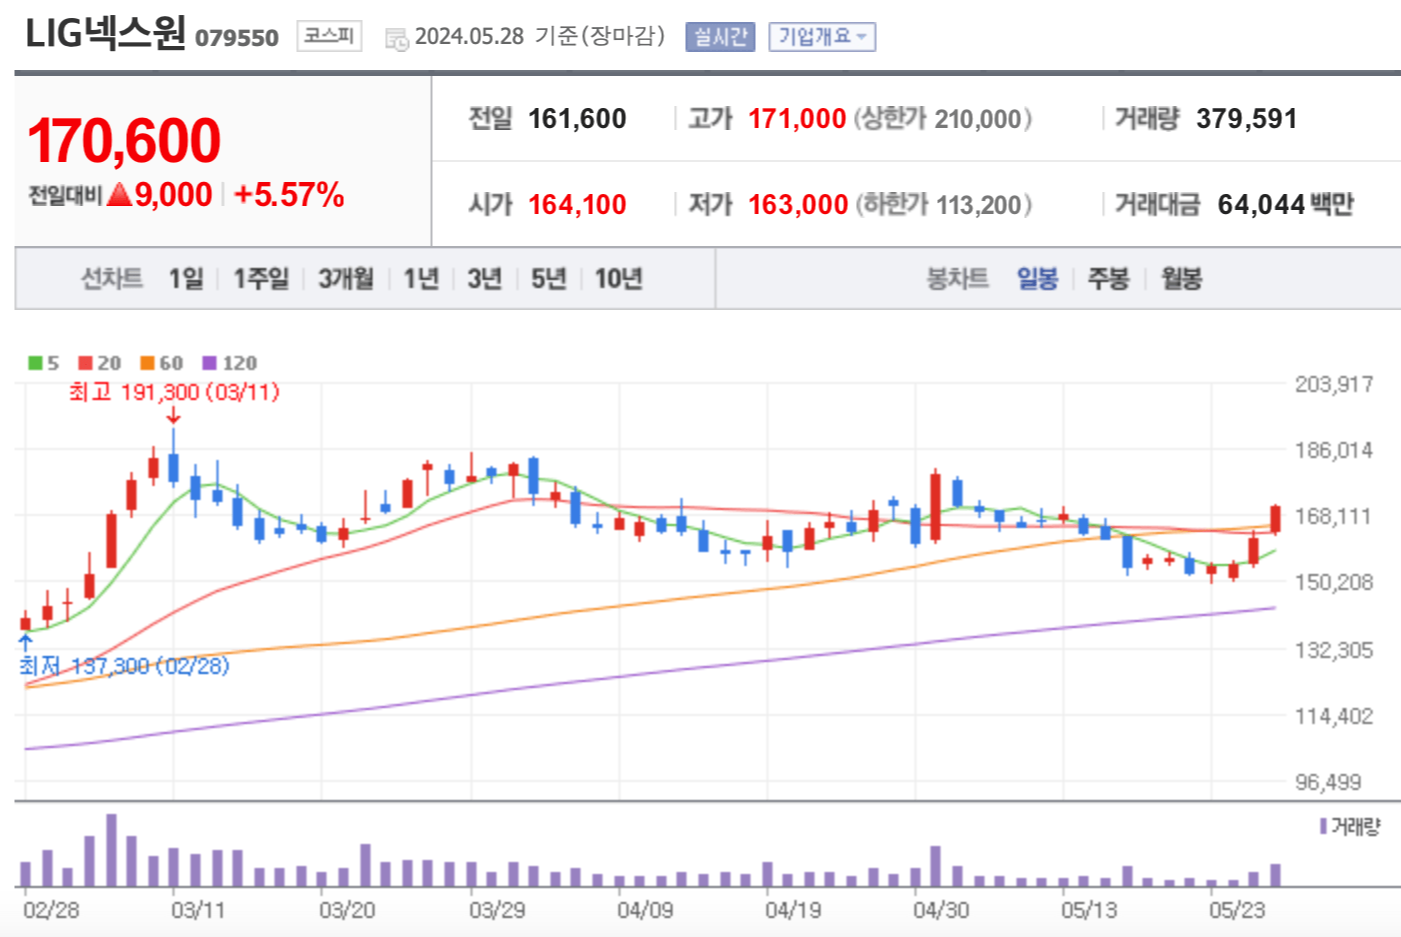This screenshot has height=937, width=1401.
Task: Open the 기업개요 dropdown
Action: pos(822,37)
